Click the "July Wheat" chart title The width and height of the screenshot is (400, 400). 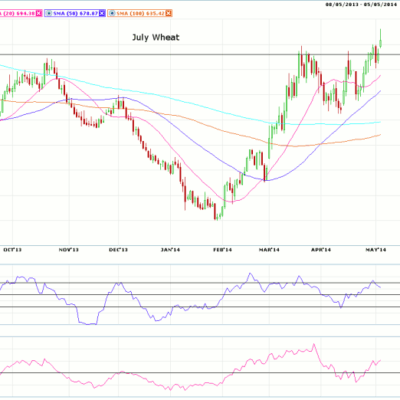click(156, 37)
